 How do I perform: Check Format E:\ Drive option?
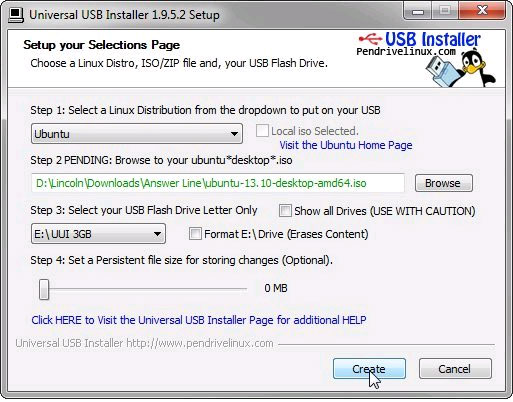pos(195,234)
